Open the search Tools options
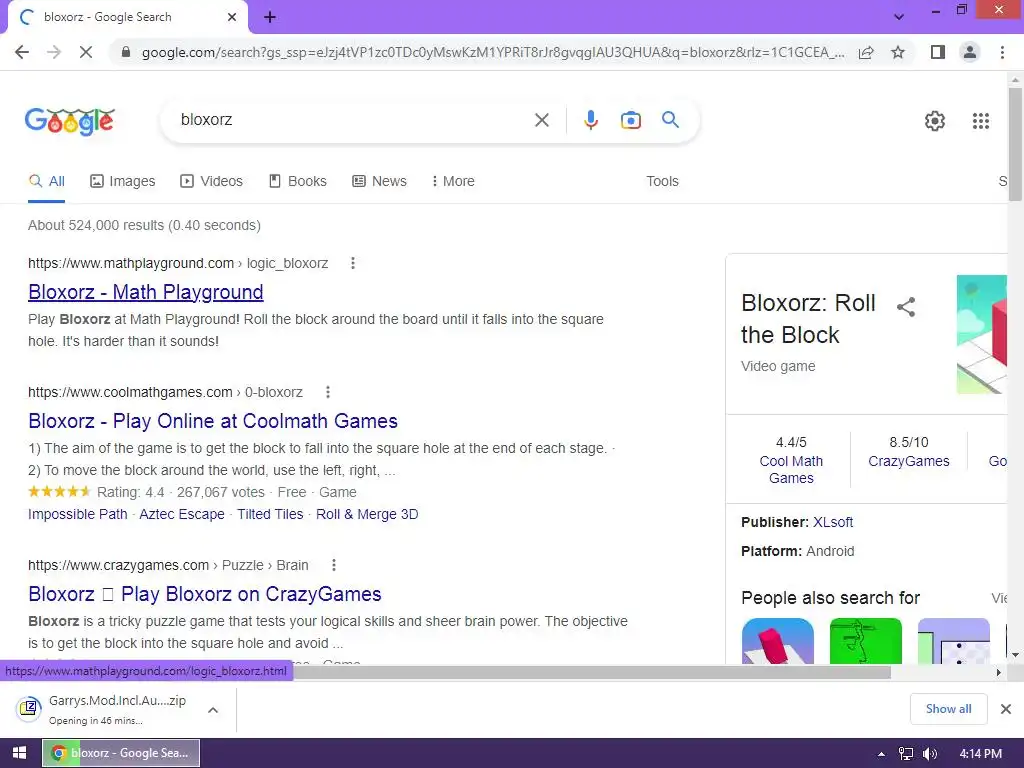 coord(662,181)
